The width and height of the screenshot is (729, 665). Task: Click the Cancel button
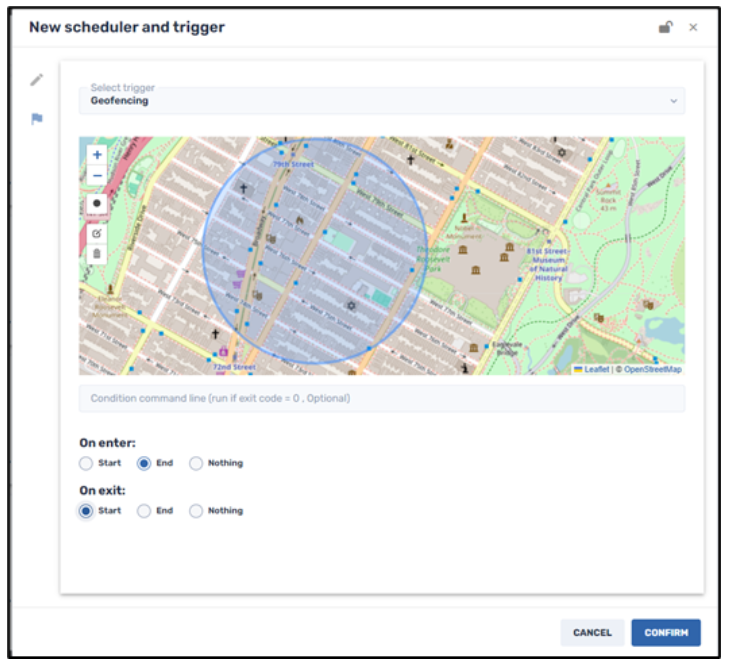point(592,632)
